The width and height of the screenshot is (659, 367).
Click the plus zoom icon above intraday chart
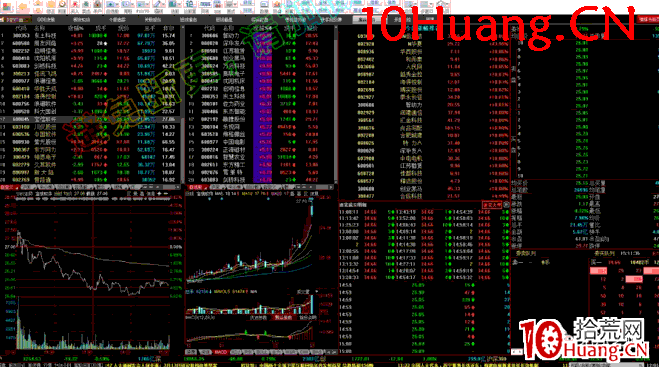160,194
